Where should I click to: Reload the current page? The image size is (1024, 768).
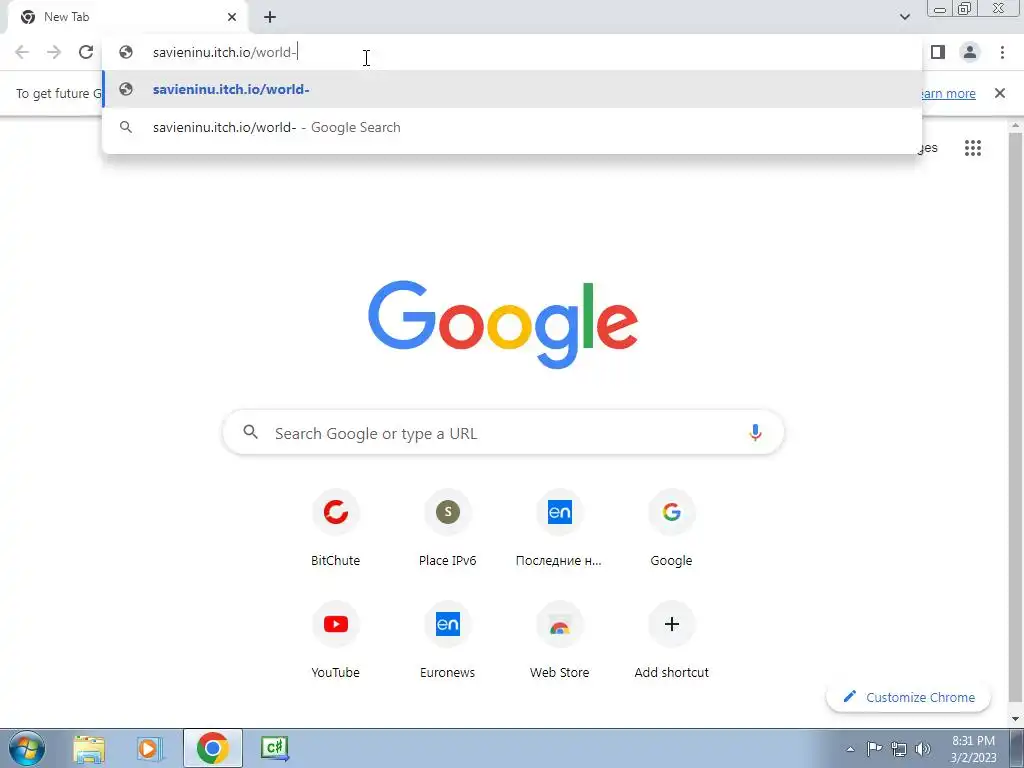[x=86, y=52]
